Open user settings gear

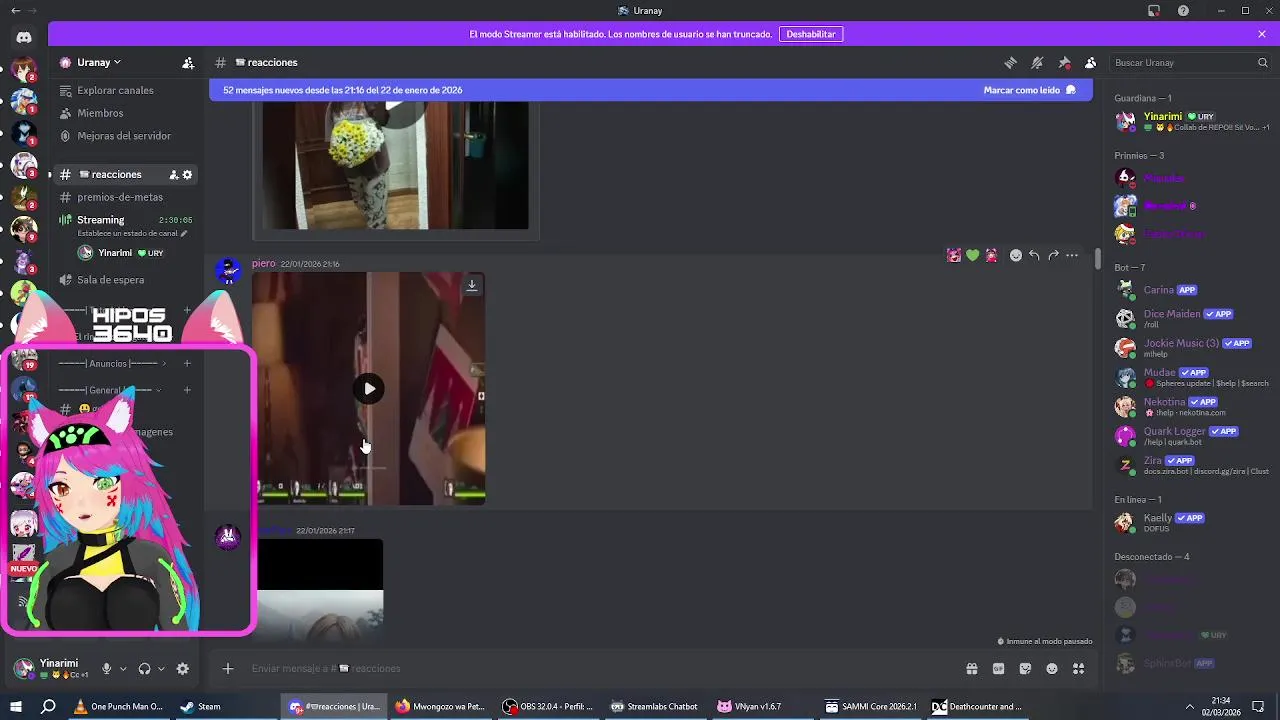[182, 669]
